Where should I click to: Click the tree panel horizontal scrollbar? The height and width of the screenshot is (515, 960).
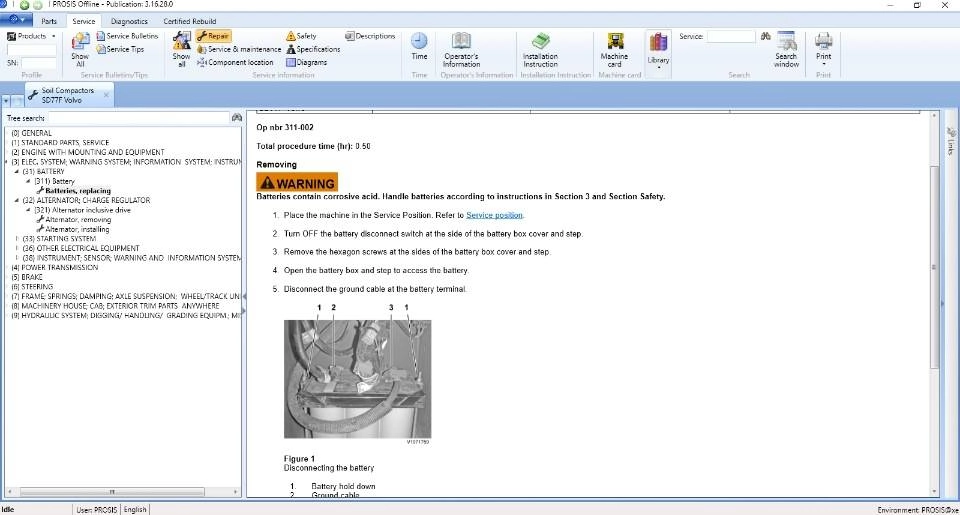click(112, 492)
